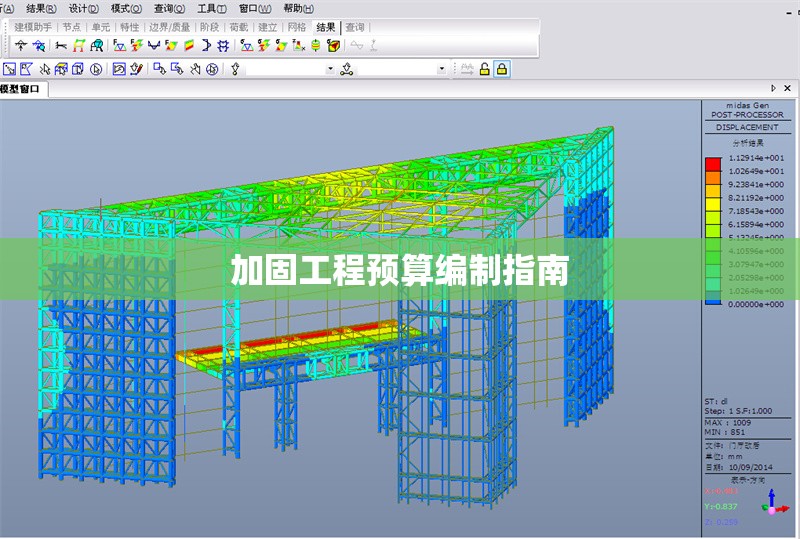
Task: Click the select-window icon at toolbar start
Action: [9, 69]
